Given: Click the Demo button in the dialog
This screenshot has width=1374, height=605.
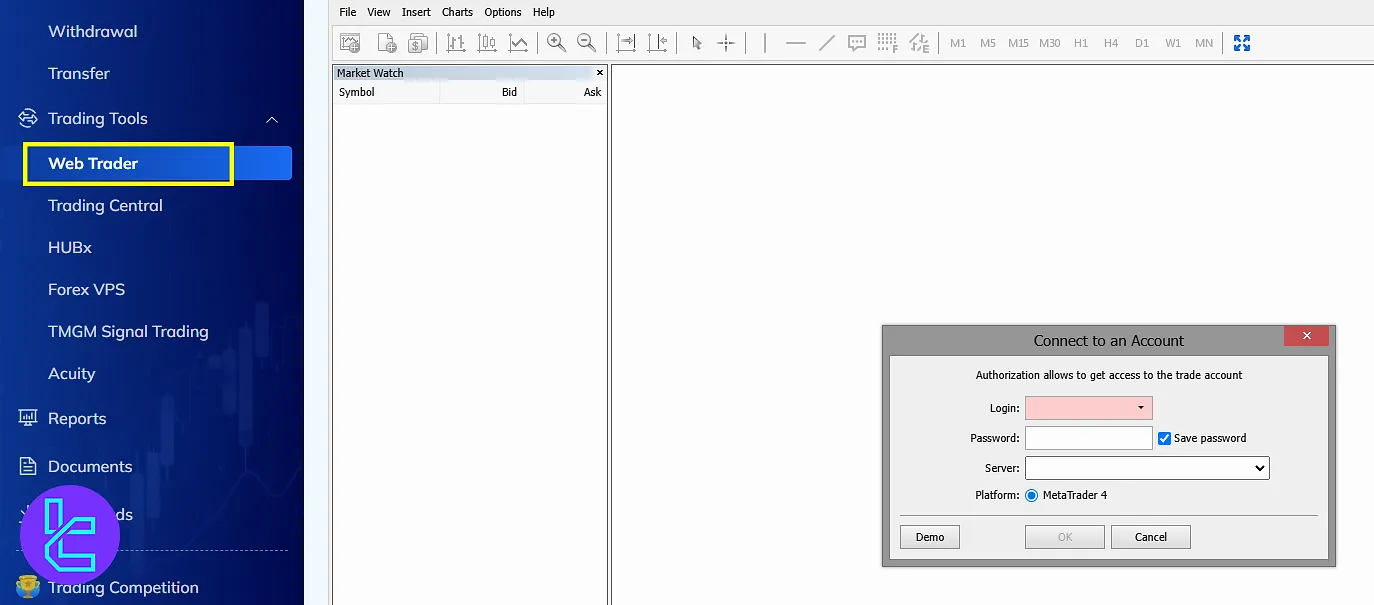Looking at the screenshot, I should [930, 537].
